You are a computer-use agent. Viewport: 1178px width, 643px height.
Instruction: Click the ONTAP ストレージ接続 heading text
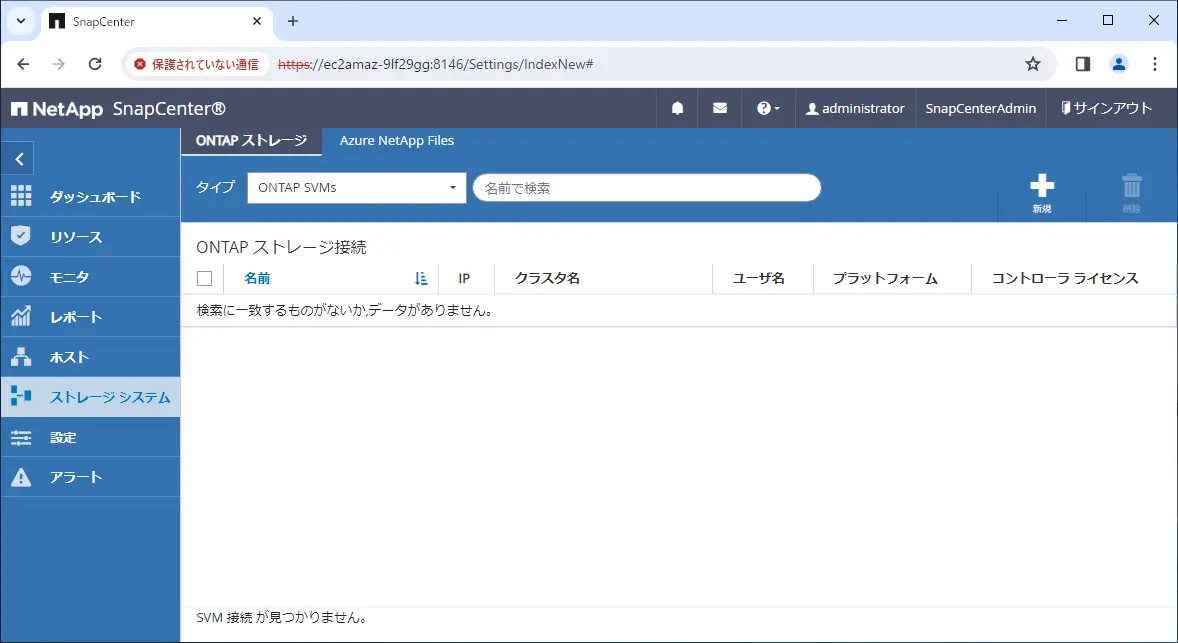281,247
